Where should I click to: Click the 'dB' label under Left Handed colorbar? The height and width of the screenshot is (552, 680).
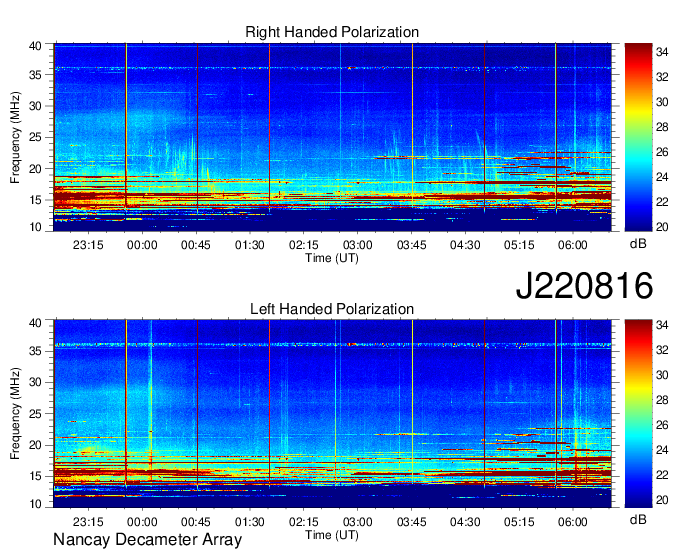pos(638,519)
